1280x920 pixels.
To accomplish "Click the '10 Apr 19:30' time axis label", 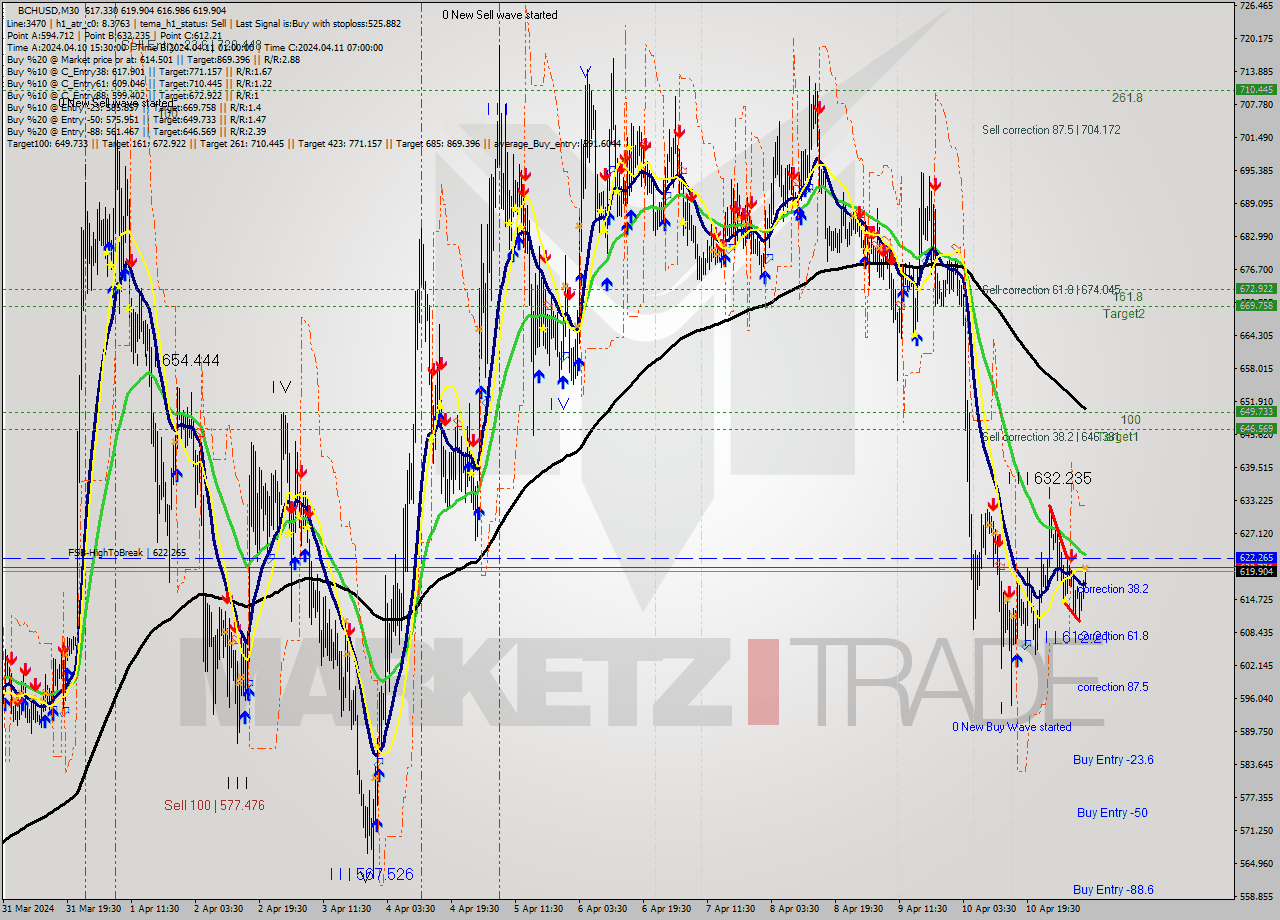I will [x=1051, y=909].
